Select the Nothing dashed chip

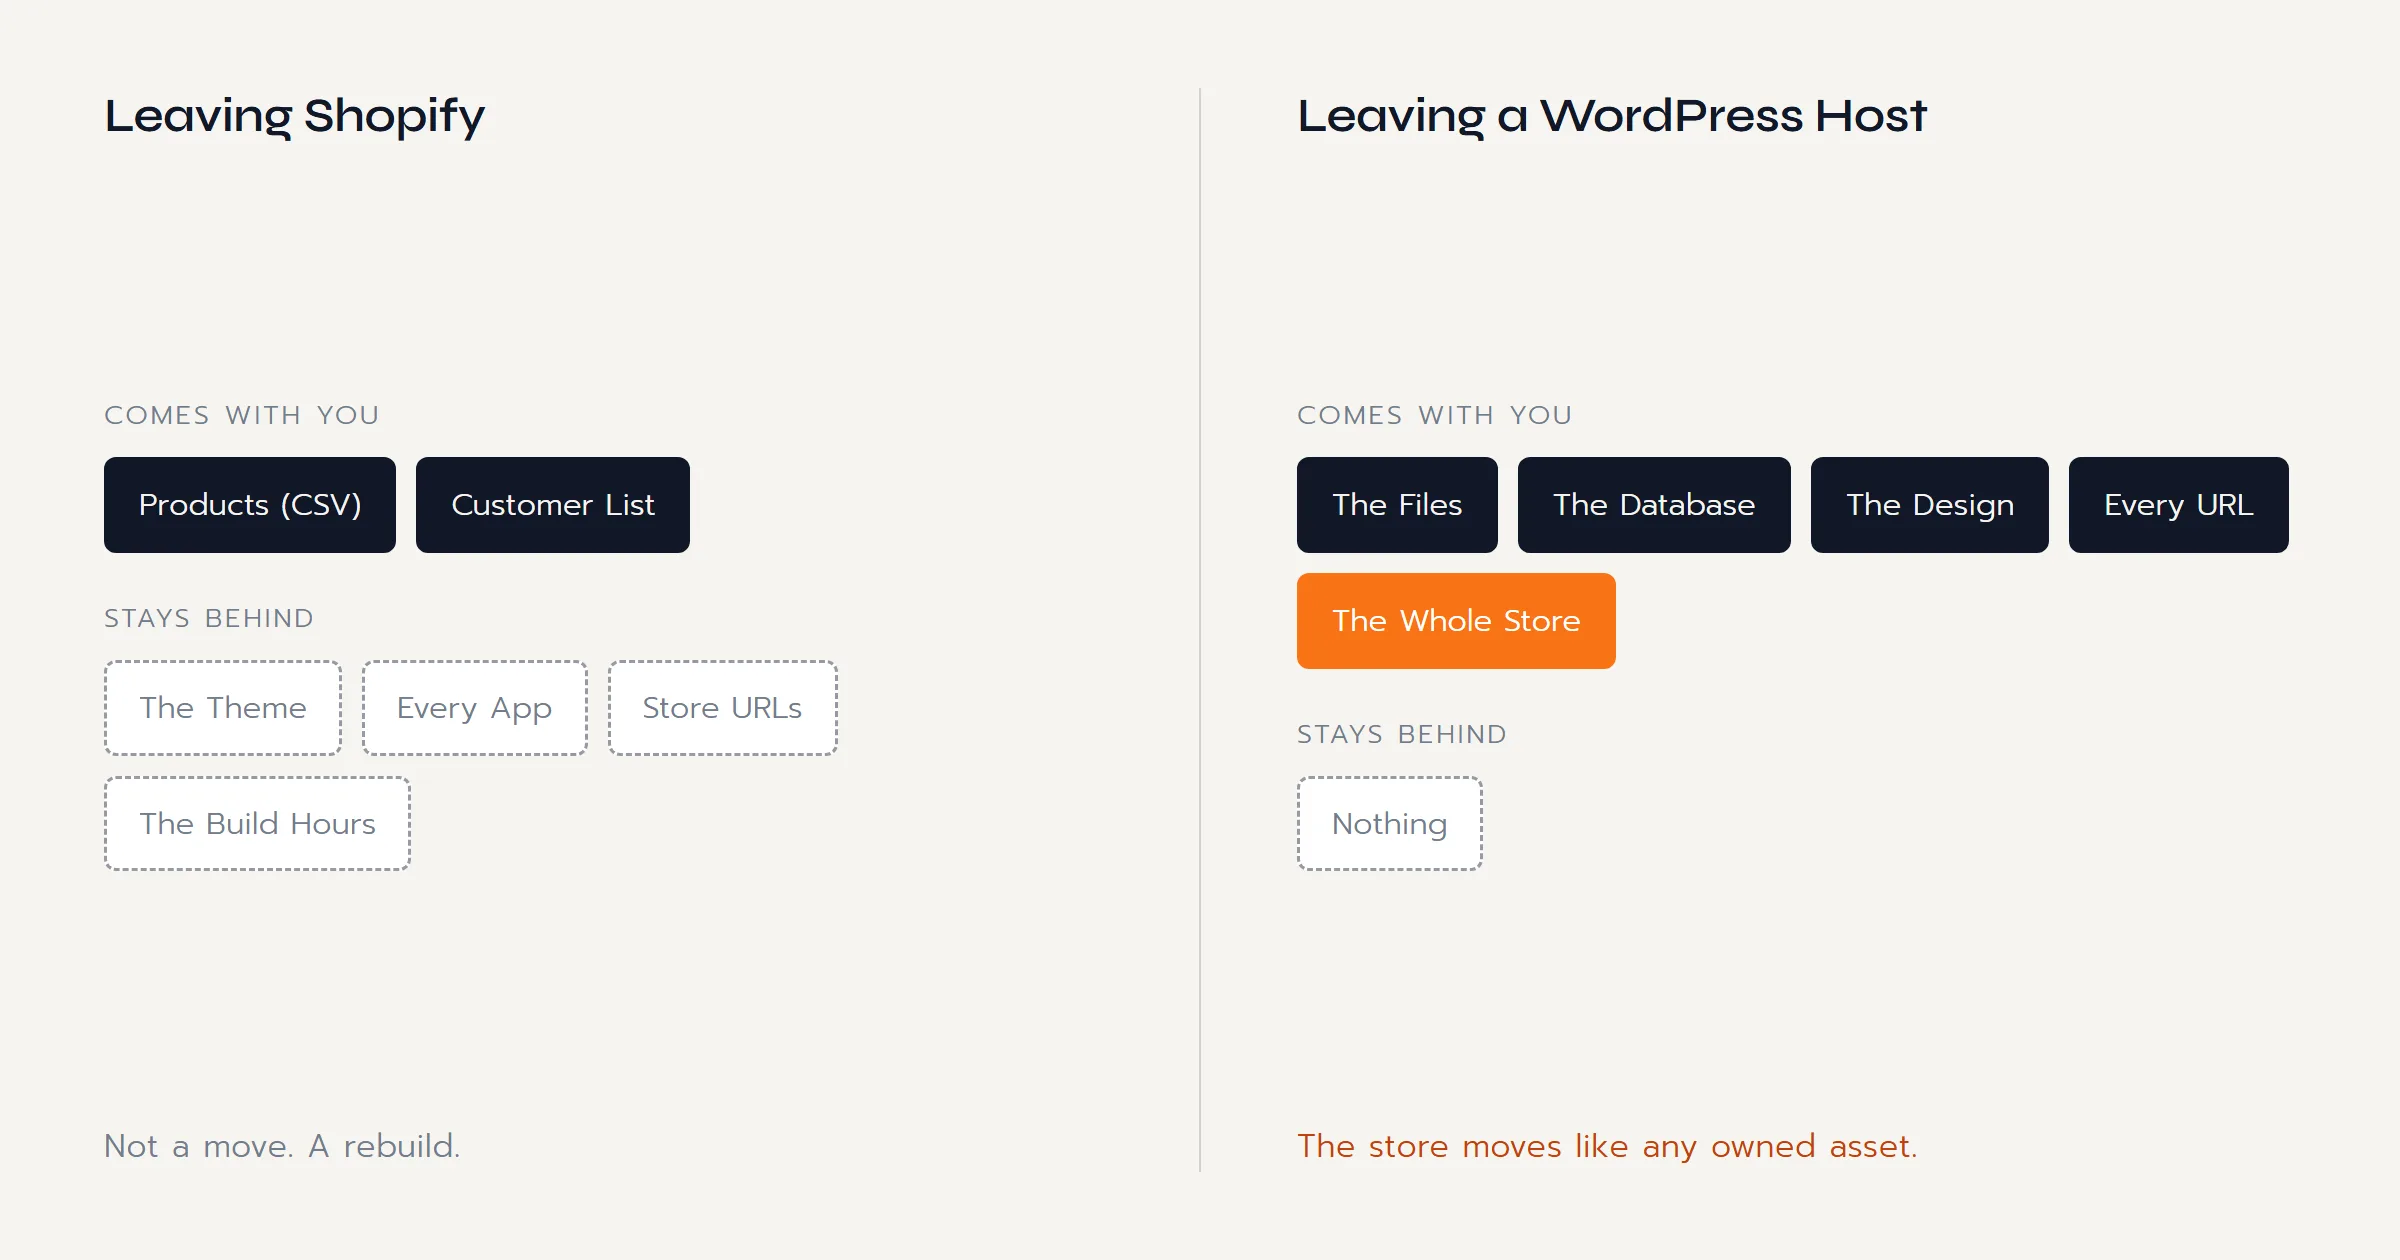(1390, 824)
